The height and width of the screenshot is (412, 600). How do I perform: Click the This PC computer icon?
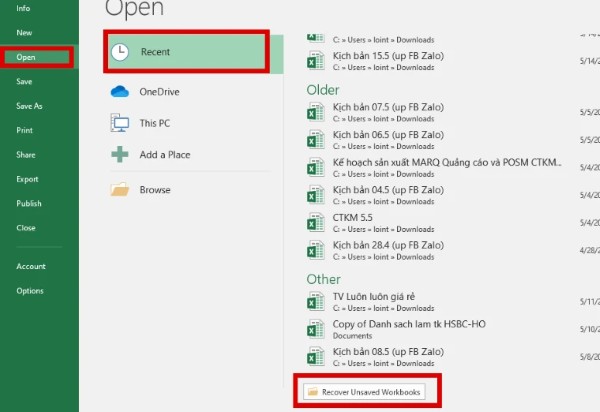(120, 123)
